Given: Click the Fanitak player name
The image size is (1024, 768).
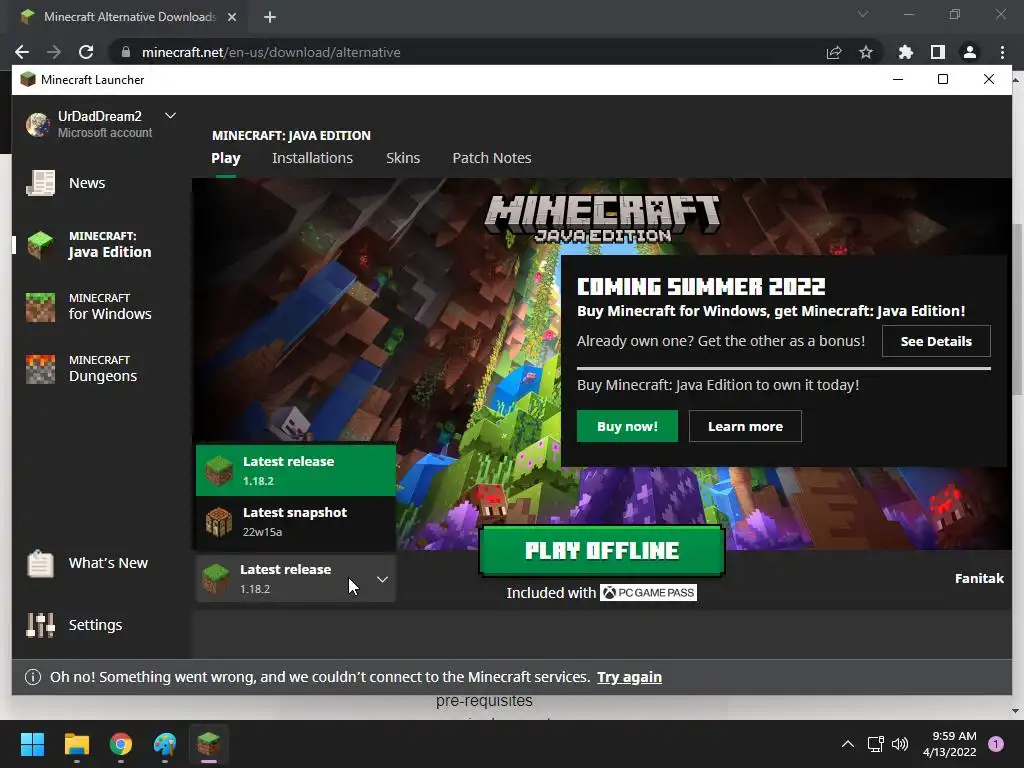Looking at the screenshot, I should 979,578.
